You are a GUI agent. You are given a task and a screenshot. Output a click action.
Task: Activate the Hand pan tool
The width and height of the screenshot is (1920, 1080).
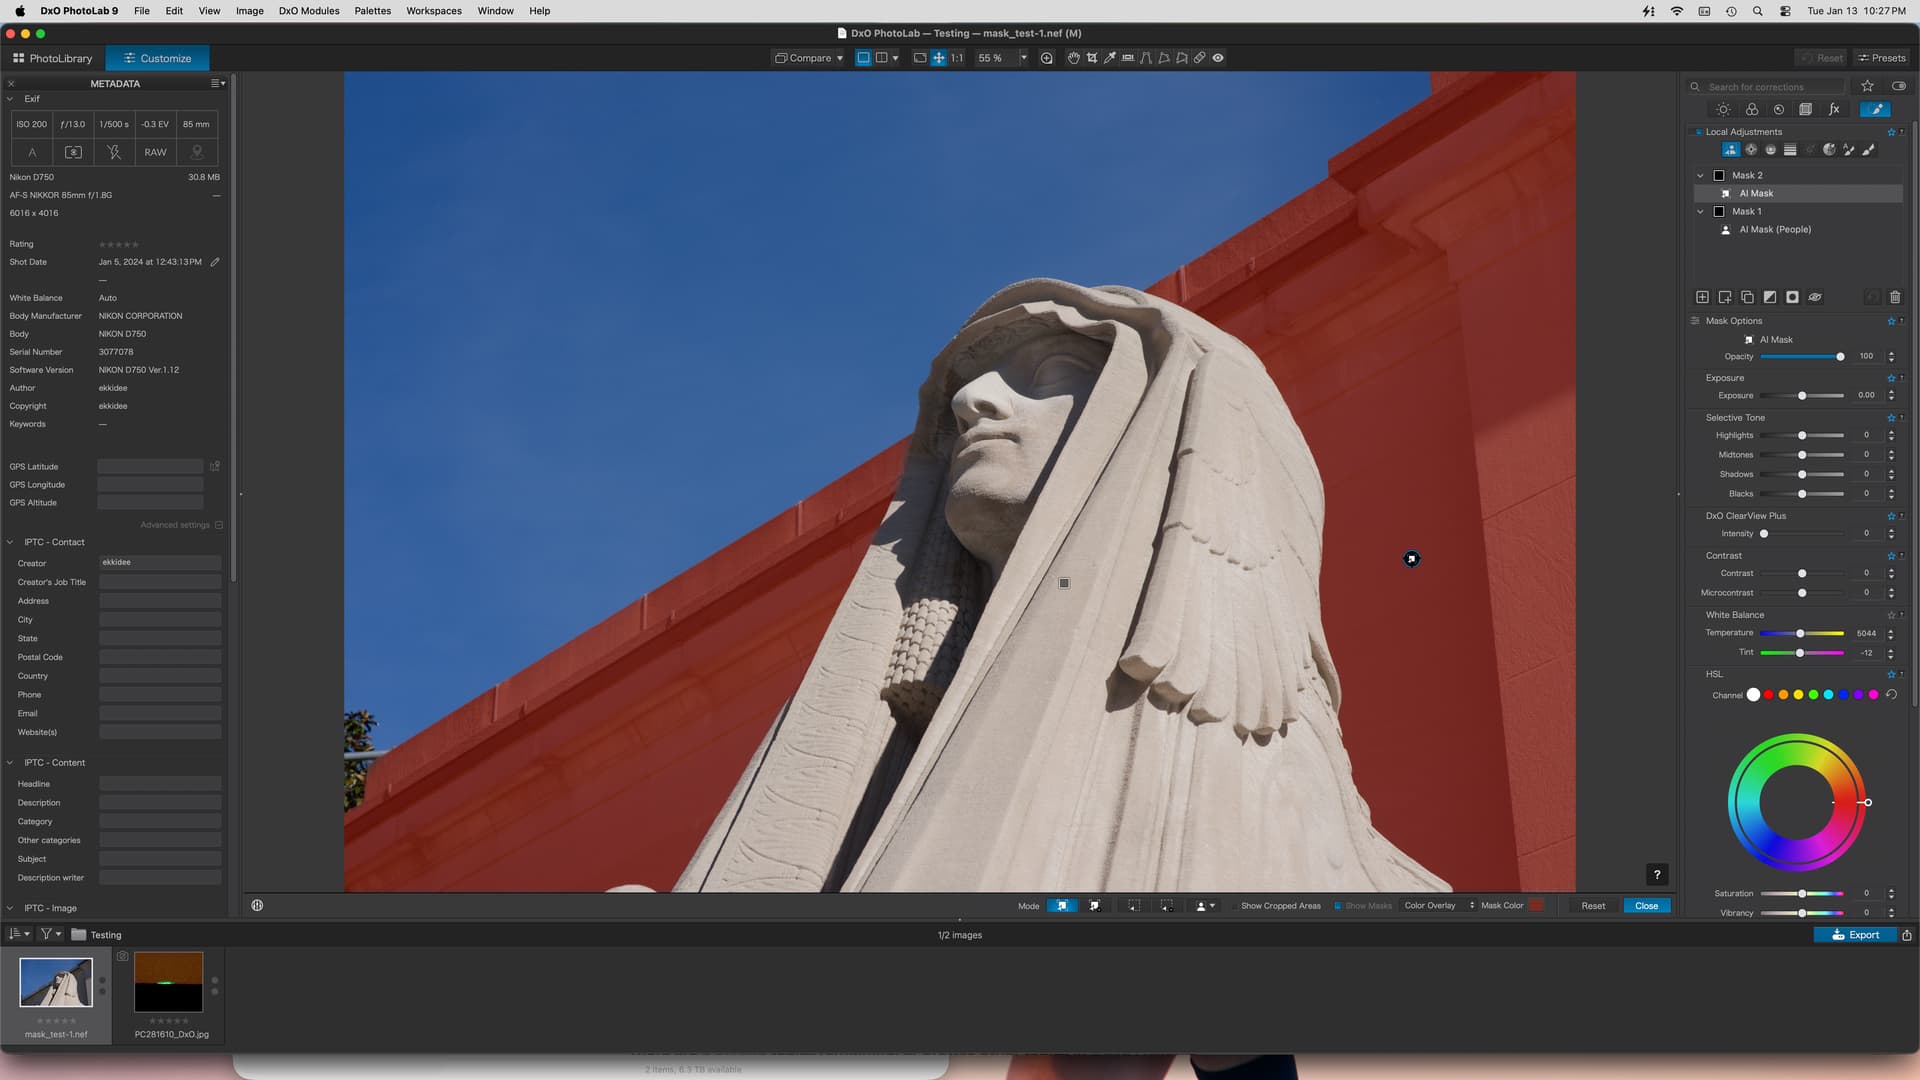pos(1073,58)
